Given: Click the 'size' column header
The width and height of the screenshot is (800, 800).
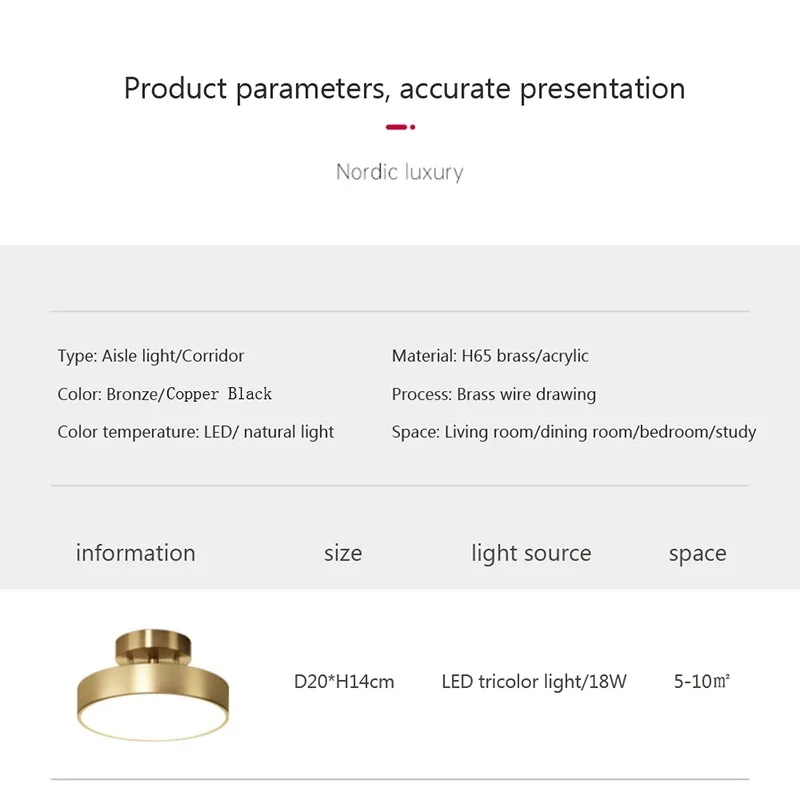Looking at the screenshot, I should [x=343, y=554].
